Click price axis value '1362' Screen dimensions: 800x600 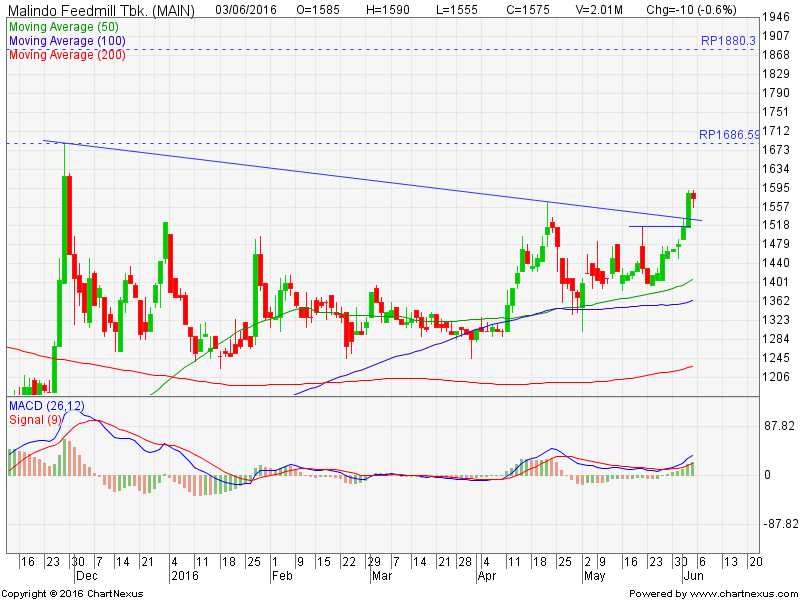pyautogui.click(x=776, y=301)
